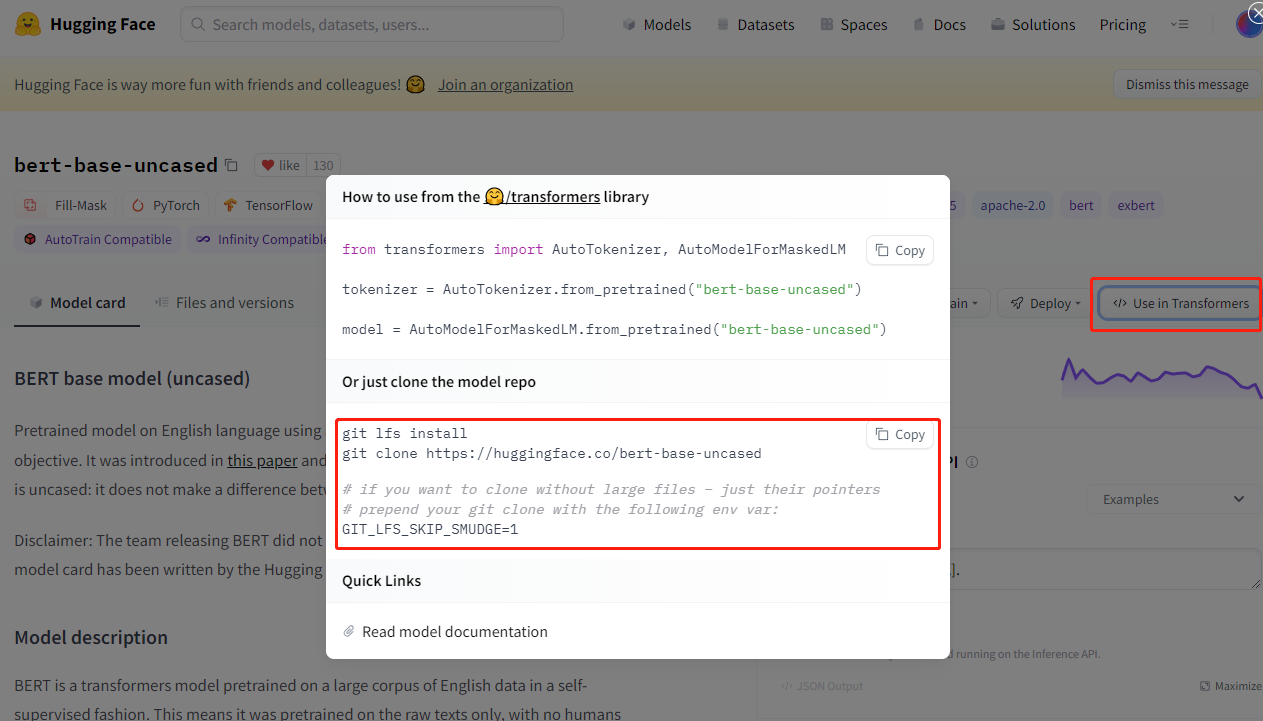Open the Models navigation item
Image resolution: width=1263 pixels, height=721 pixels.
tap(656, 24)
